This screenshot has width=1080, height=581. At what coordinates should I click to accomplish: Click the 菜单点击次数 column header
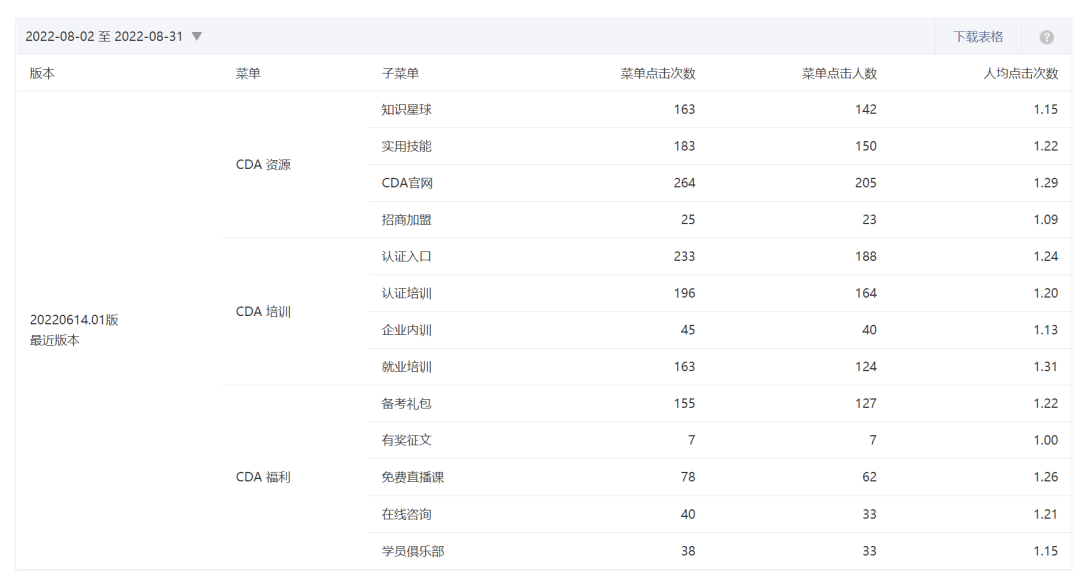click(x=658, y=73)
